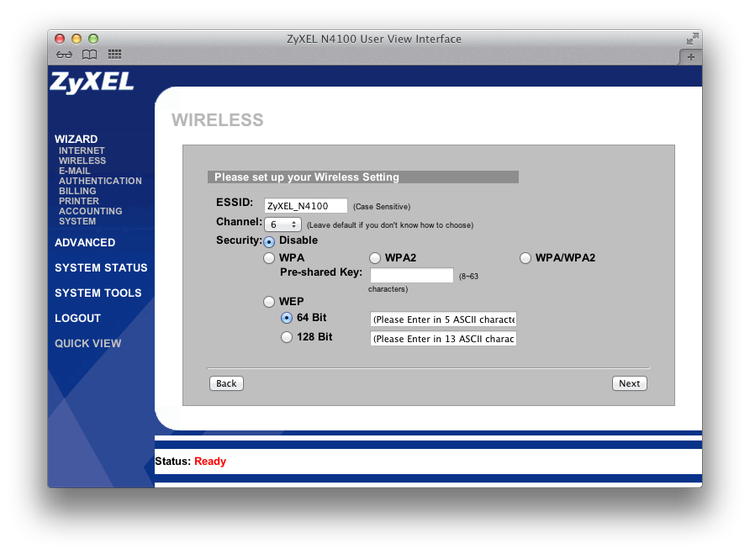Go to the WIRELESS wizard step

point(82,161)
